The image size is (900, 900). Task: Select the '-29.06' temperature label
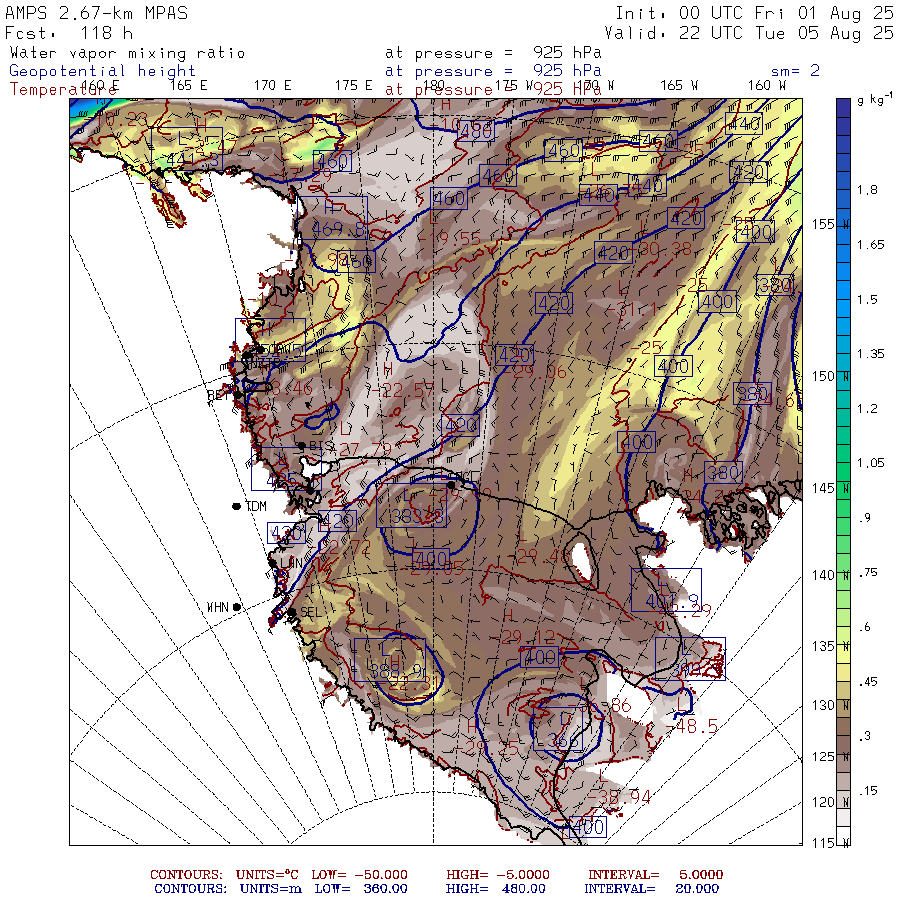[534, 372]
